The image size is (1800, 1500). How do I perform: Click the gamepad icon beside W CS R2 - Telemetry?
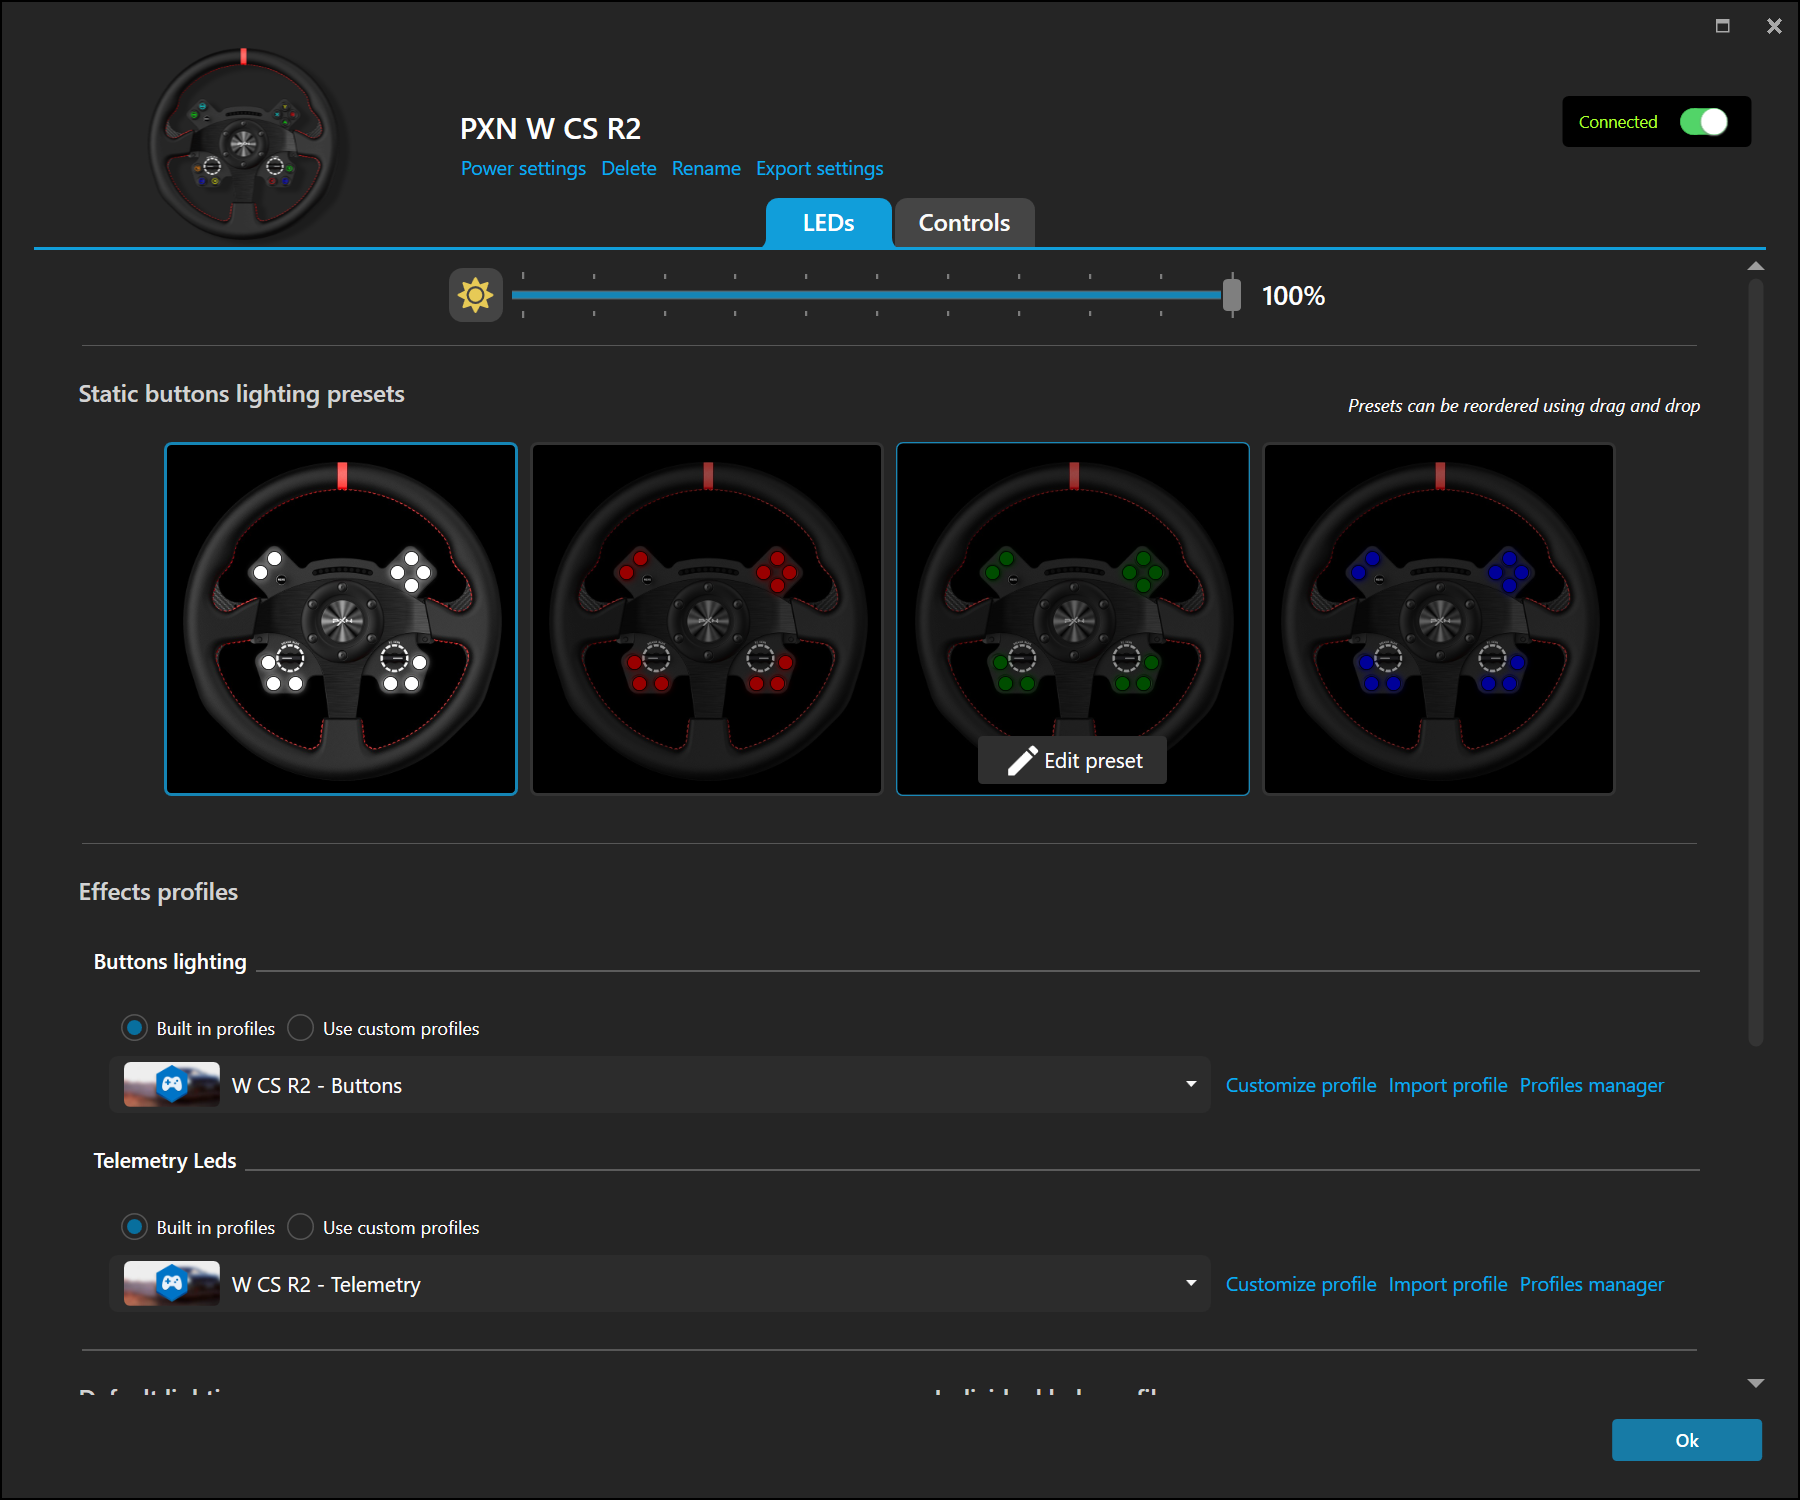pyautogui.click(x=172, y=1284)
